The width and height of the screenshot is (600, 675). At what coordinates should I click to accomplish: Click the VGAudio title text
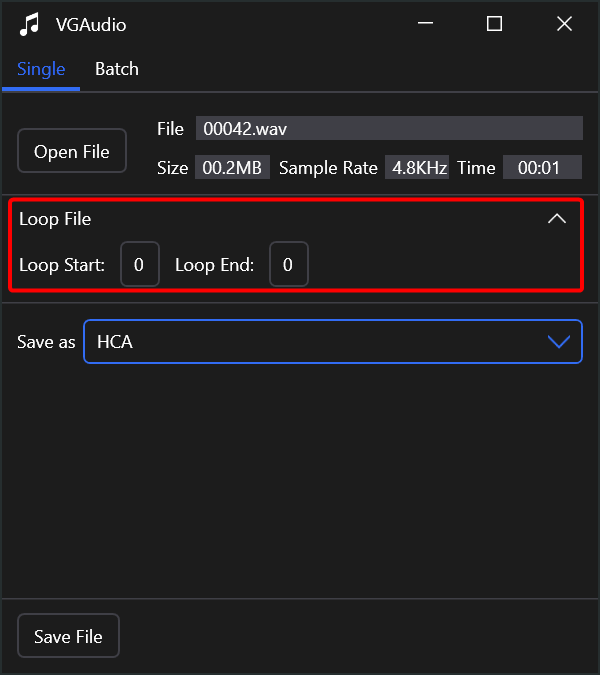pos(91,25)
